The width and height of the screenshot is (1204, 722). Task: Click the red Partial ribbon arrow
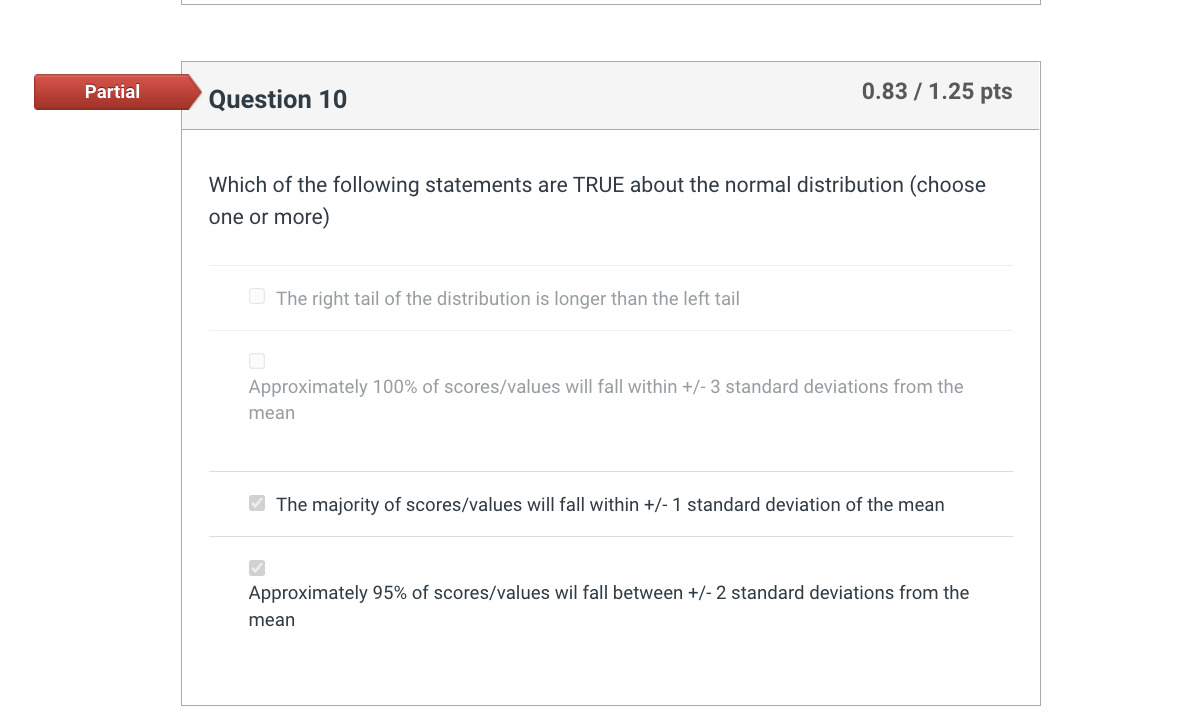(192, 91)
